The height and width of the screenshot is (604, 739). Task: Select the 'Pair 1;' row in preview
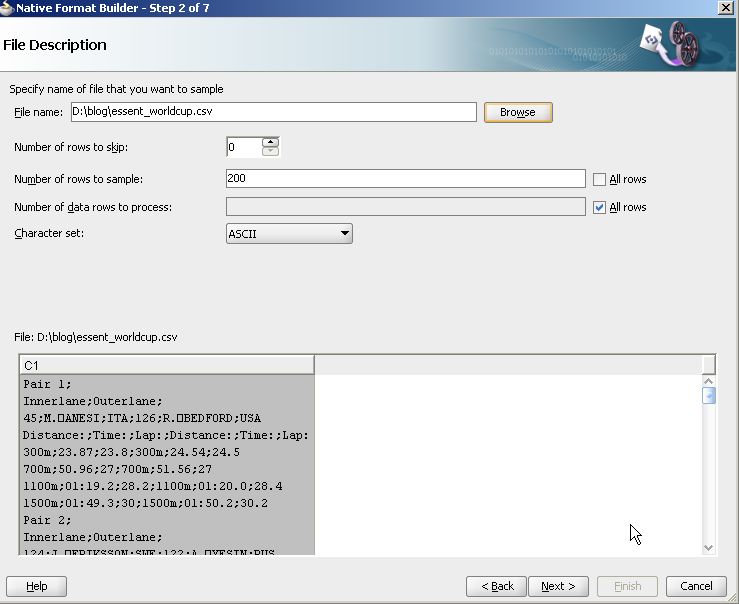coord(166,383)
